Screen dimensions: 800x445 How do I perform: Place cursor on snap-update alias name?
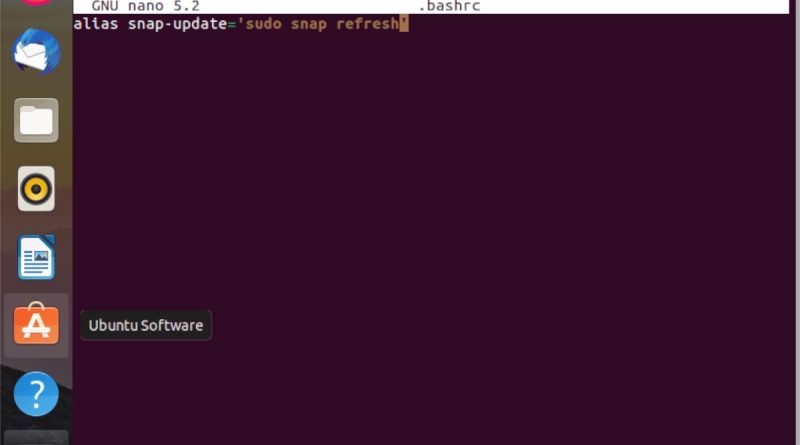pos(177,24)
